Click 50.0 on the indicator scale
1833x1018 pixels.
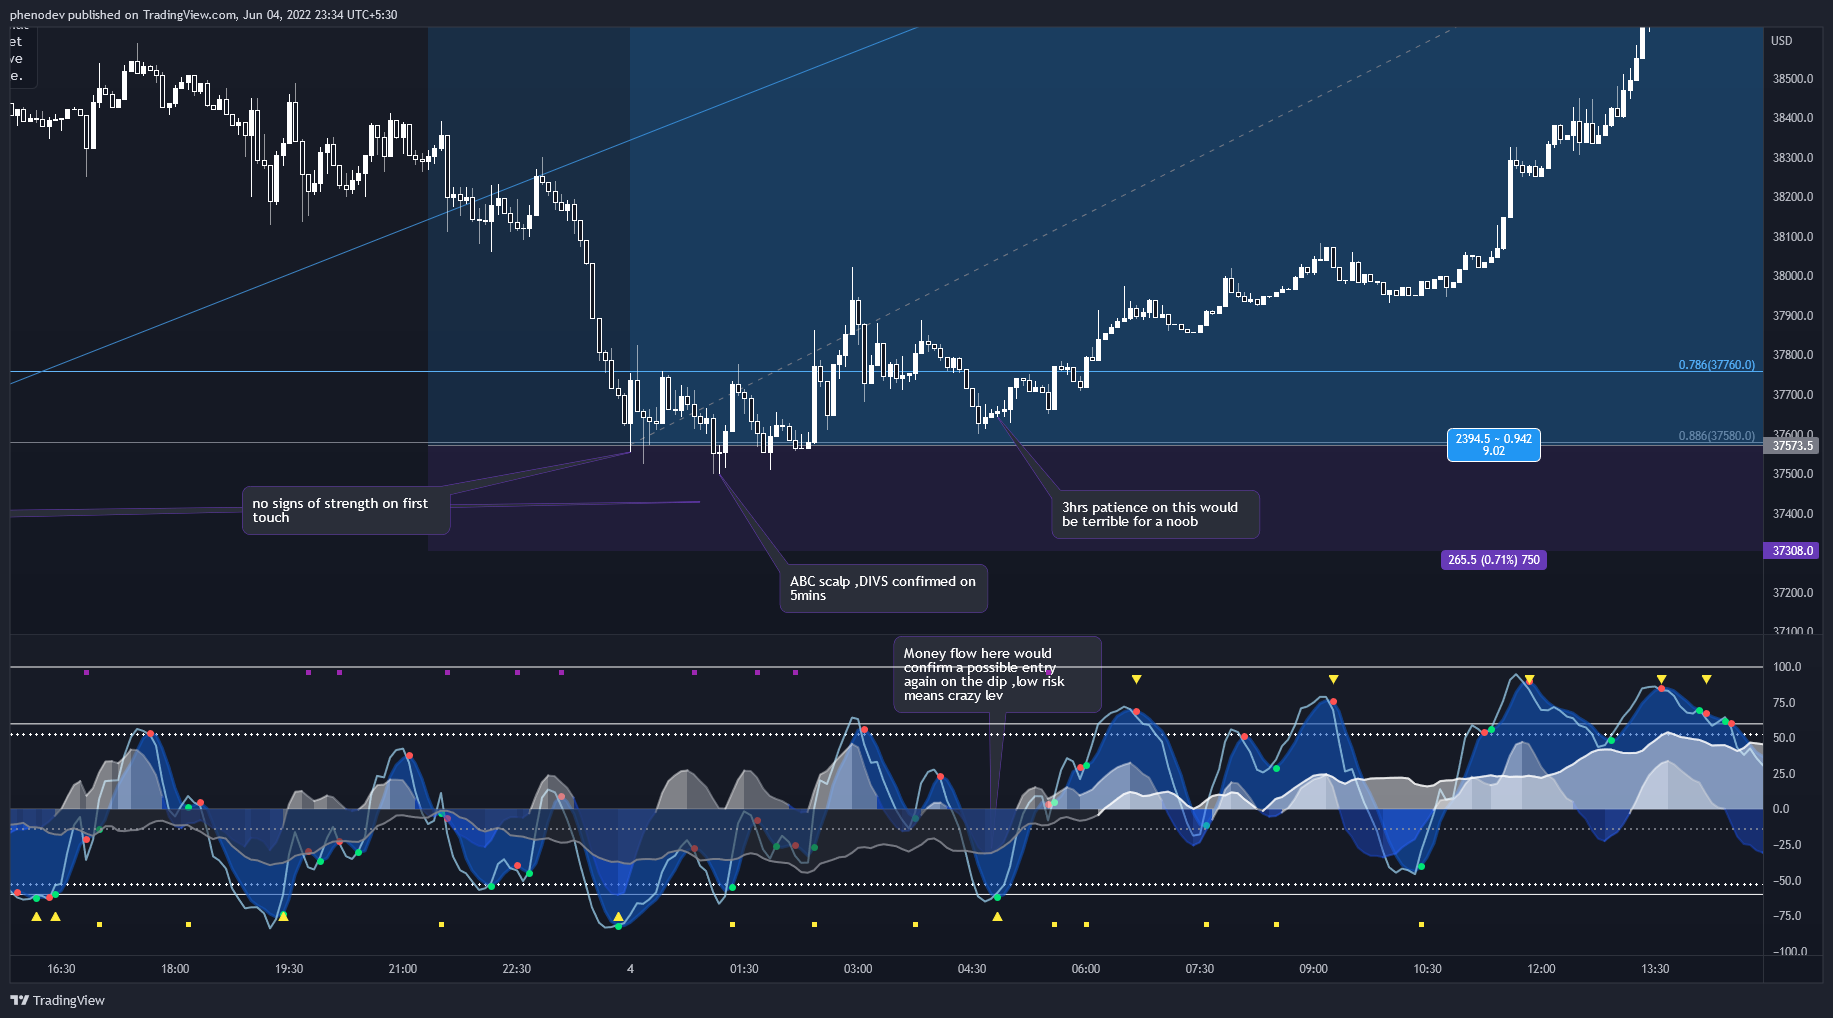pos(1784,738)
